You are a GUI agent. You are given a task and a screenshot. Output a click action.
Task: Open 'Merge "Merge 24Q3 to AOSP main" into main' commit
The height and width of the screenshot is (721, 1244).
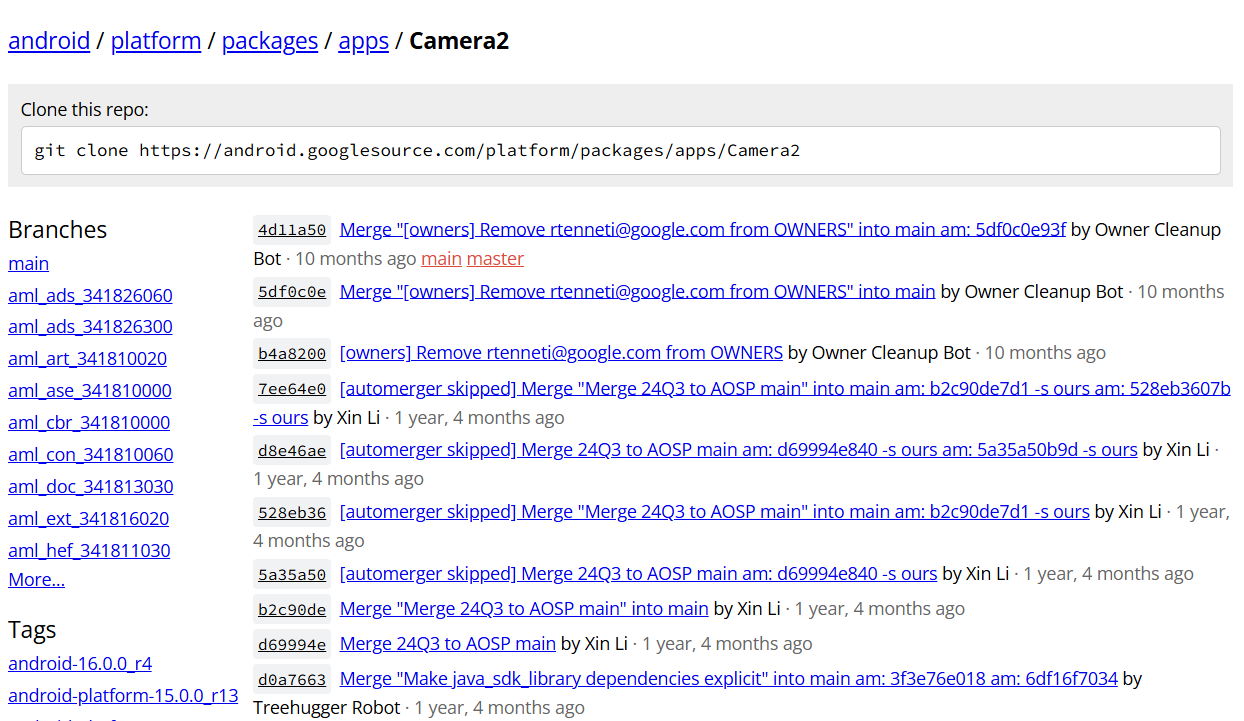[524, 608]
